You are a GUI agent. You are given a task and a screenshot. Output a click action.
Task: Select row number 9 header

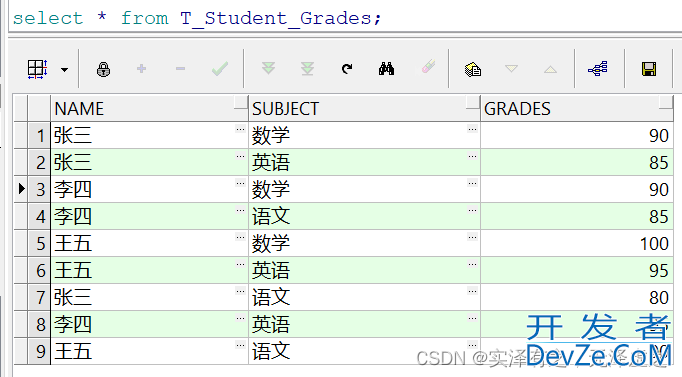pyautogui.click(x=39, y=351)
